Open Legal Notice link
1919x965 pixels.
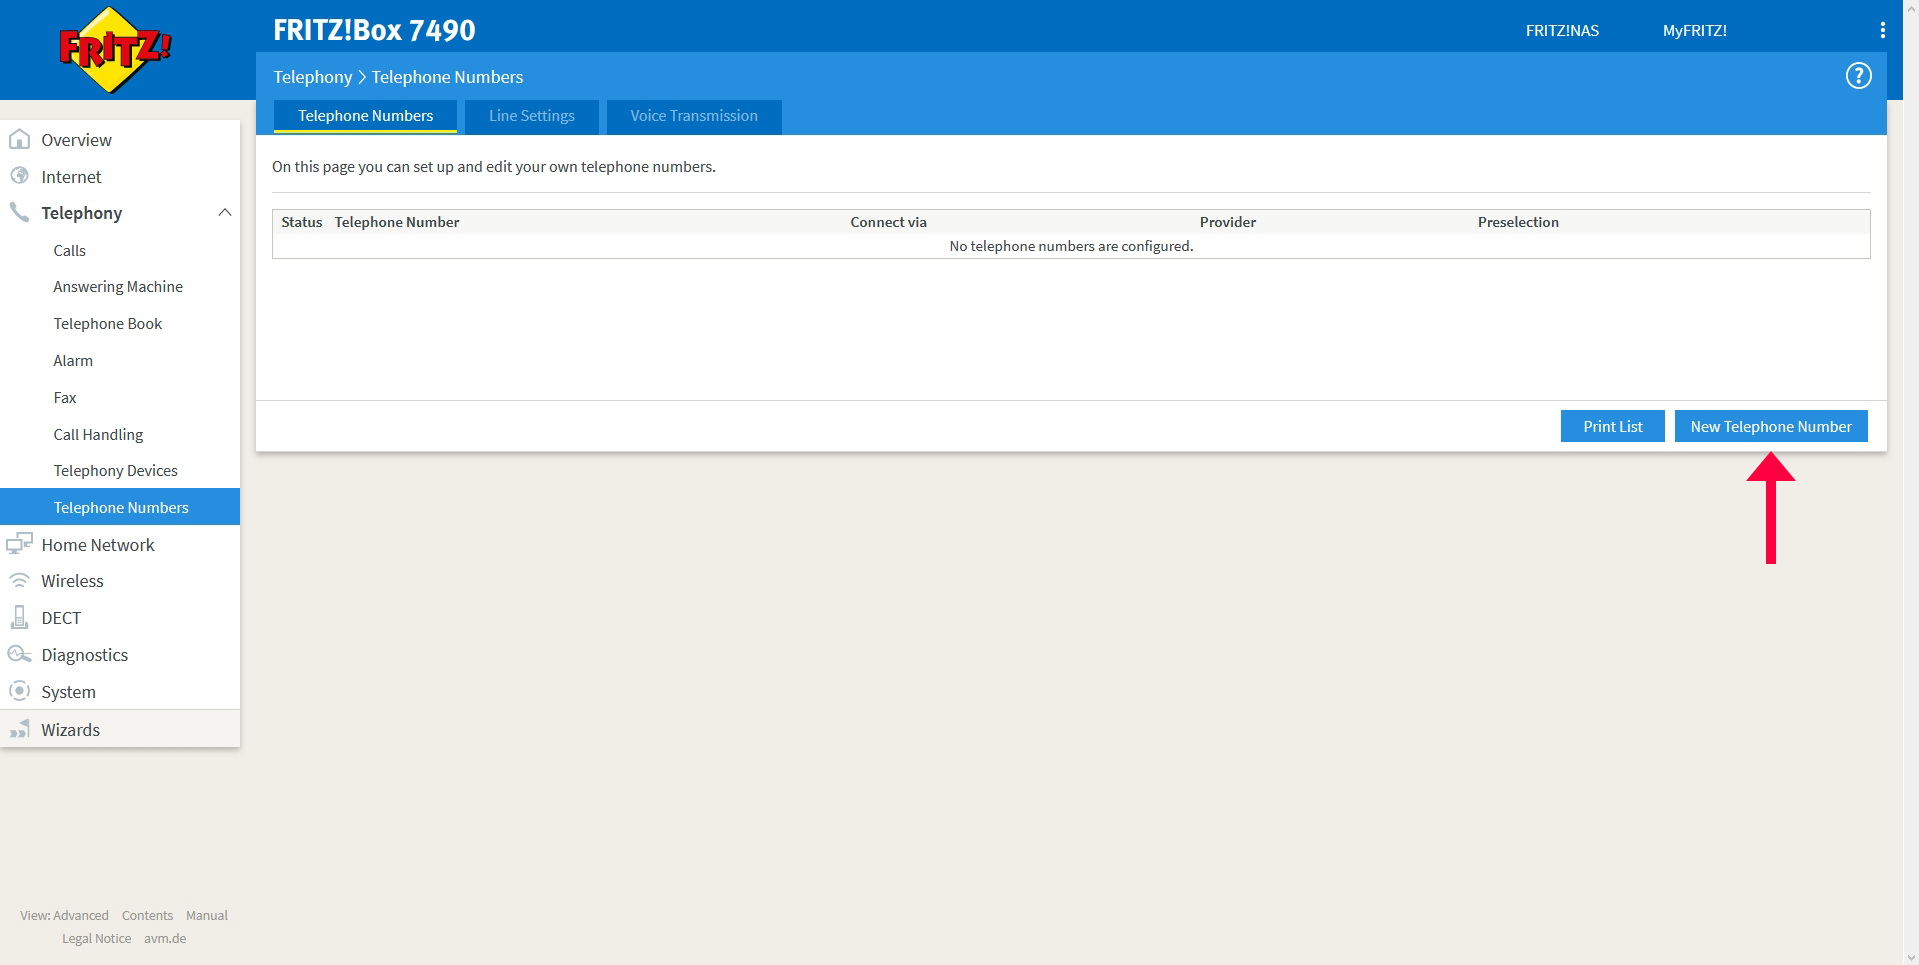[x=96, y=938]
